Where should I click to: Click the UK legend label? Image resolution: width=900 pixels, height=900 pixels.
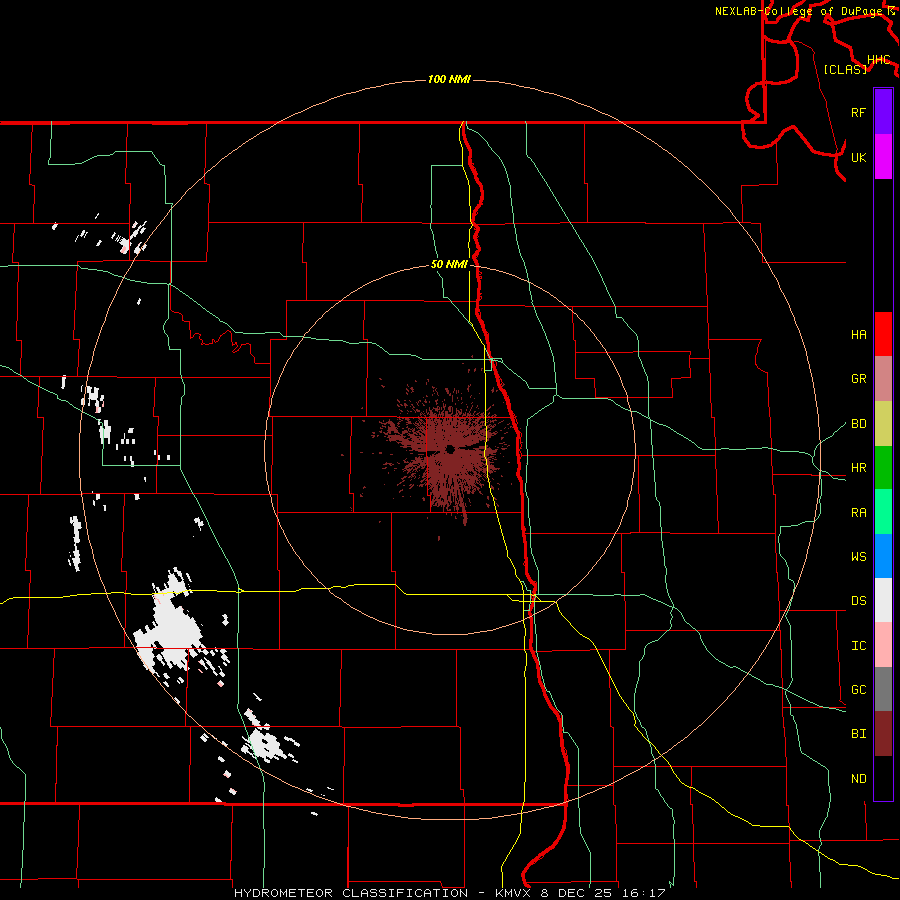[859, 157]
